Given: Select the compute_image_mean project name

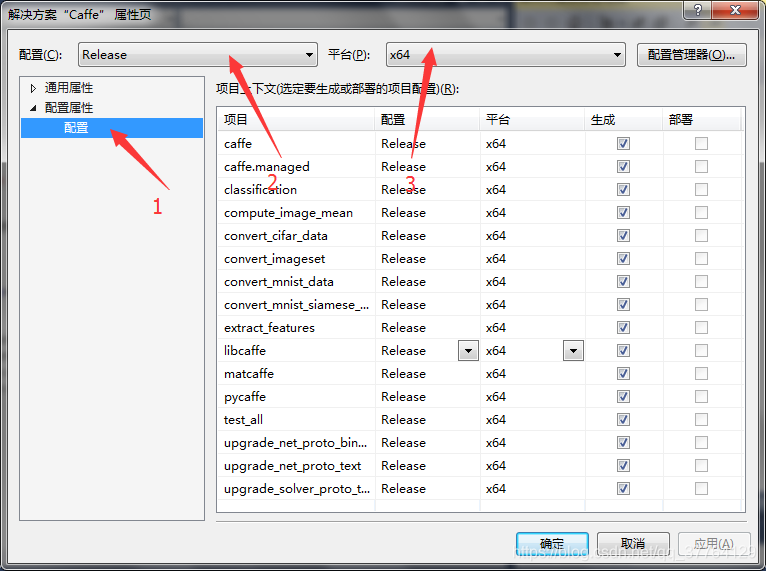Looking at the screenshot, I should 288,213.
